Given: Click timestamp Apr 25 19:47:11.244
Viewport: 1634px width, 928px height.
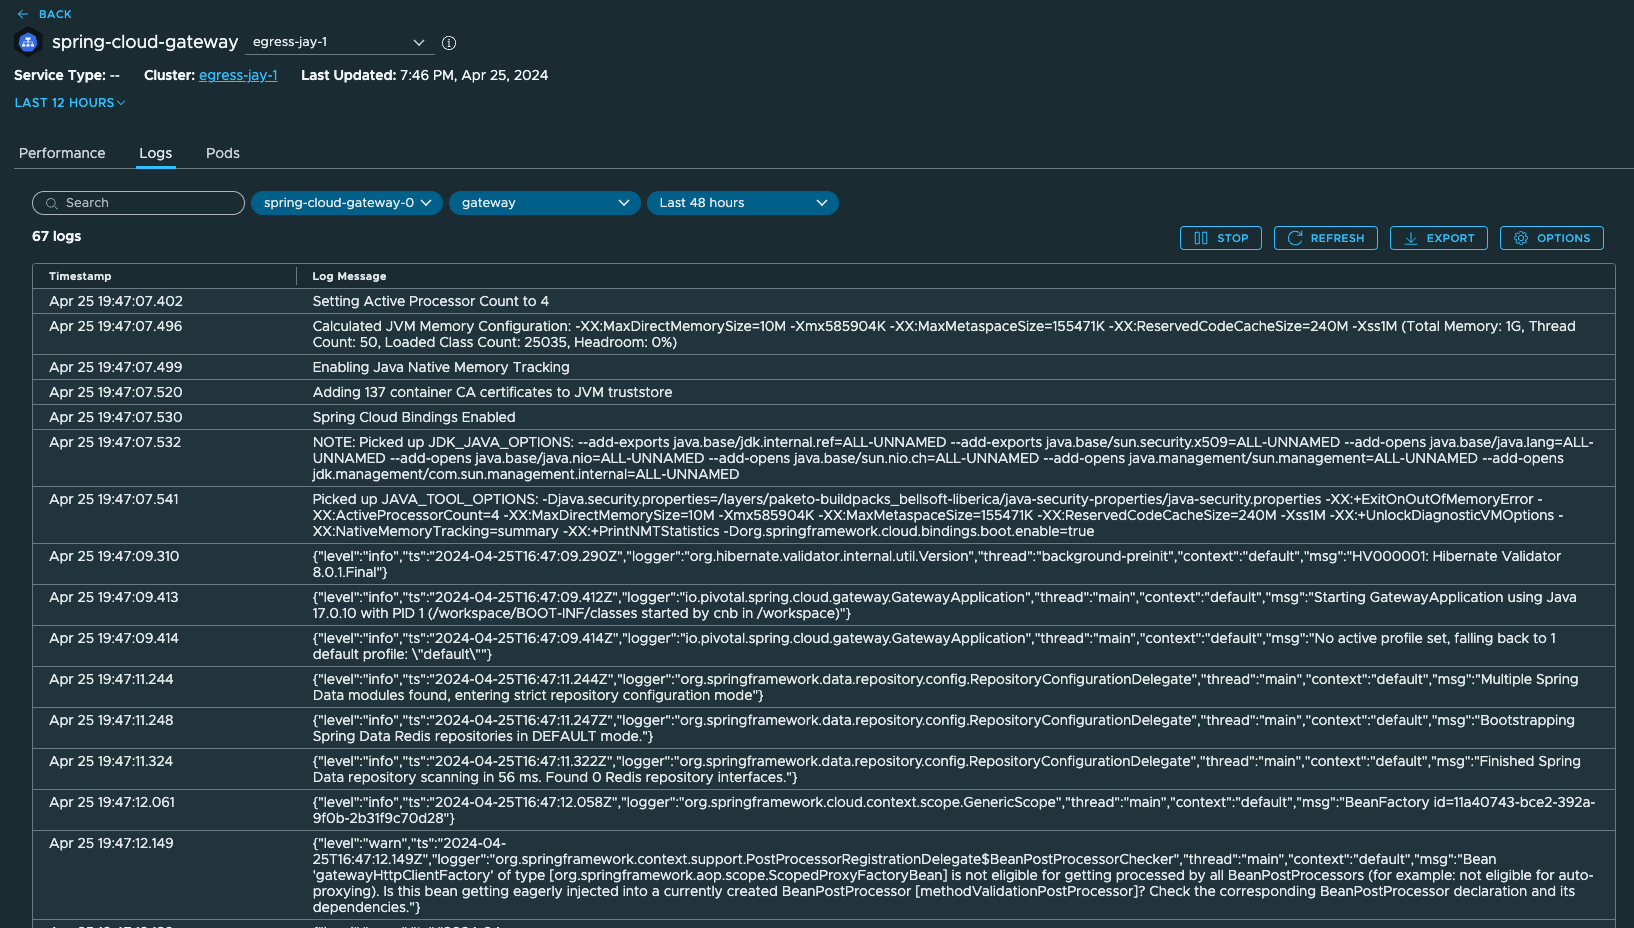Looking at the screenshot, I should coord(111,679).
